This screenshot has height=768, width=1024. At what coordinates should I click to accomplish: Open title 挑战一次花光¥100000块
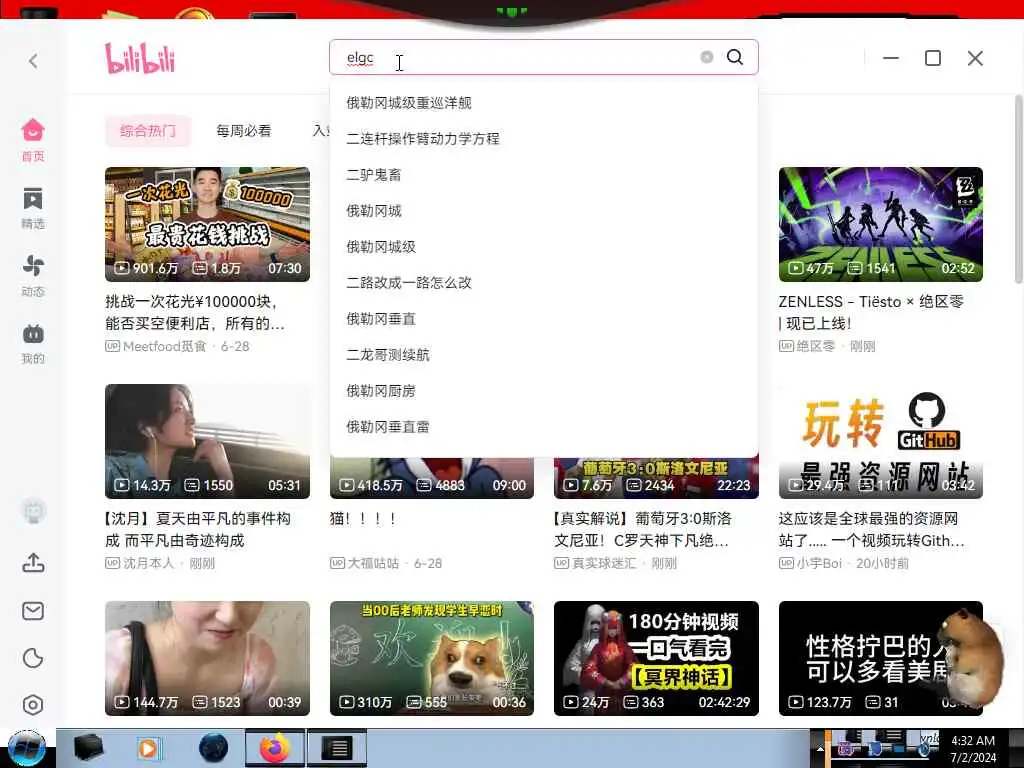point(195,312)
